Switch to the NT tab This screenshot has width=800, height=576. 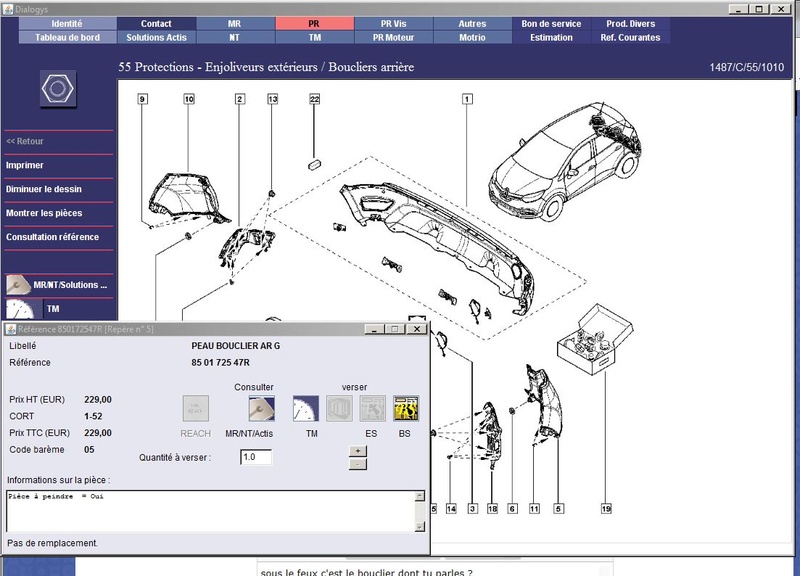pos(235,37)
